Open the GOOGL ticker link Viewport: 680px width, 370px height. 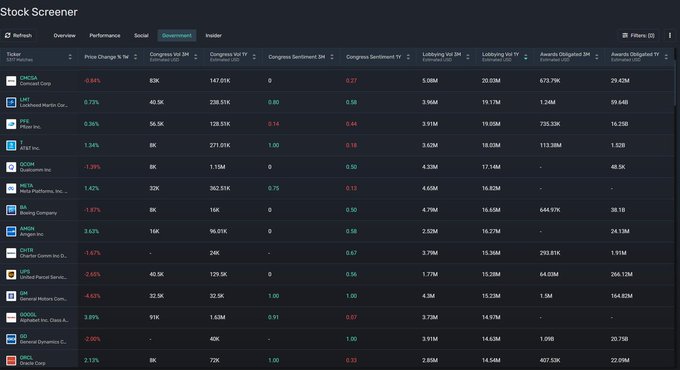pos(28,314)
